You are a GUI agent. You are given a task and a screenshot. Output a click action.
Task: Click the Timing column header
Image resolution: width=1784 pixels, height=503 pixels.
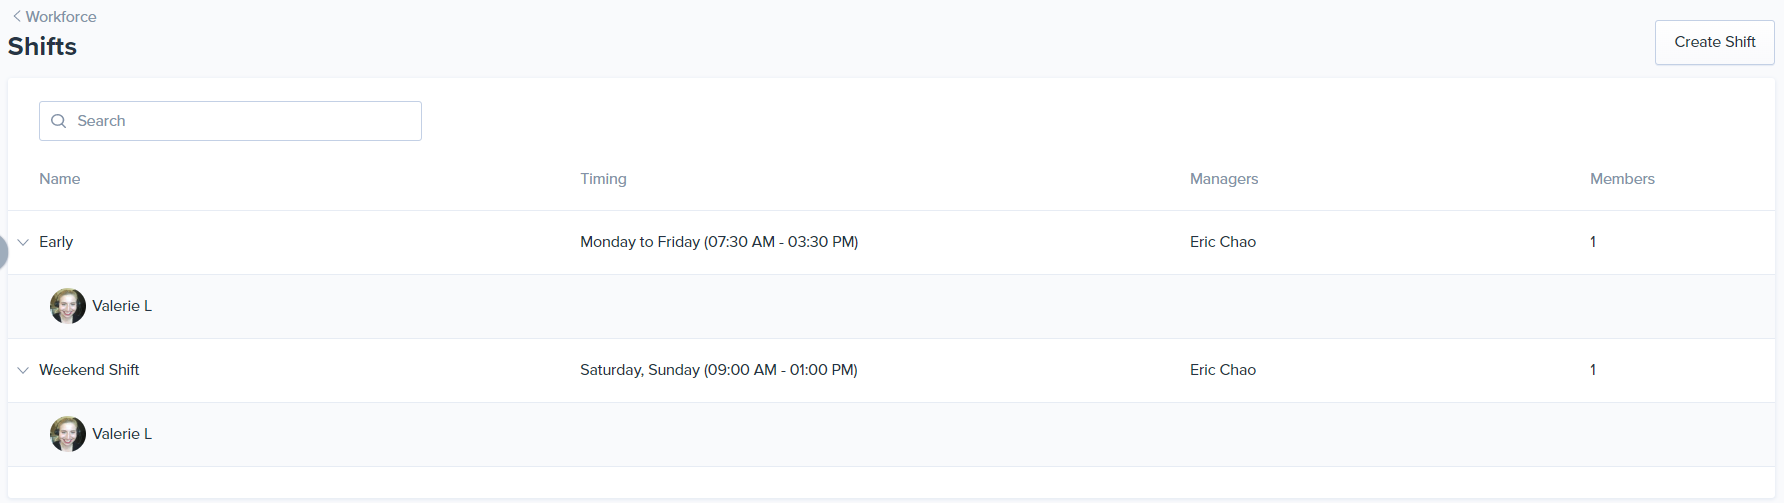pyautogui.click(x=603, y=179)
